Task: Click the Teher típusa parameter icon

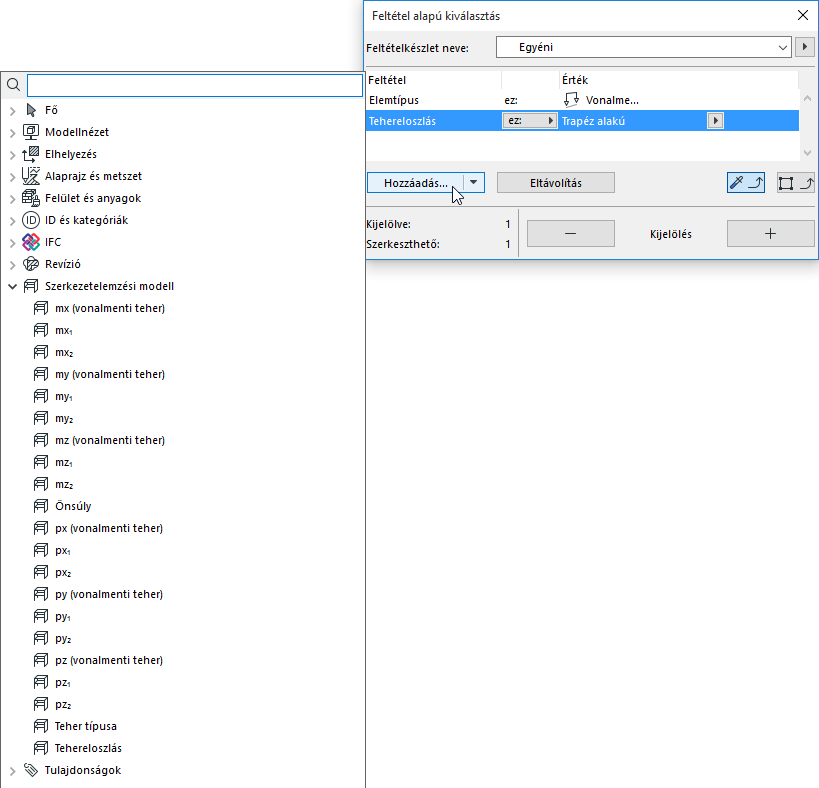Action: coord(41,726)
